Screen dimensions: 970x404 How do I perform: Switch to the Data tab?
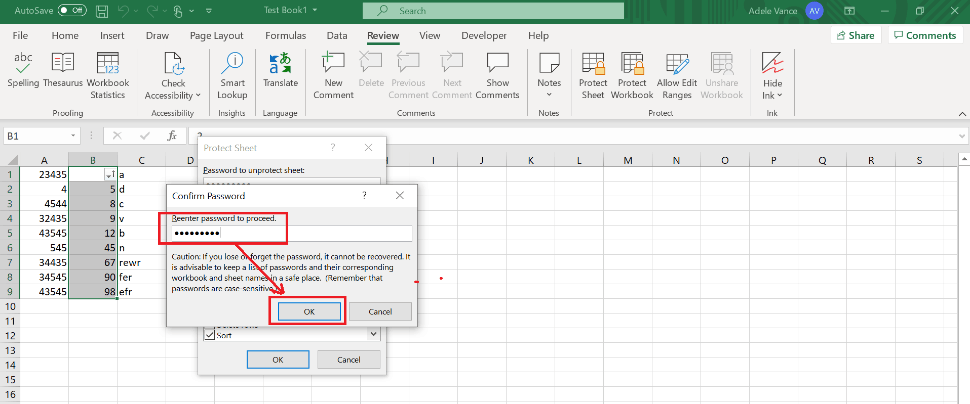[337, 35]
